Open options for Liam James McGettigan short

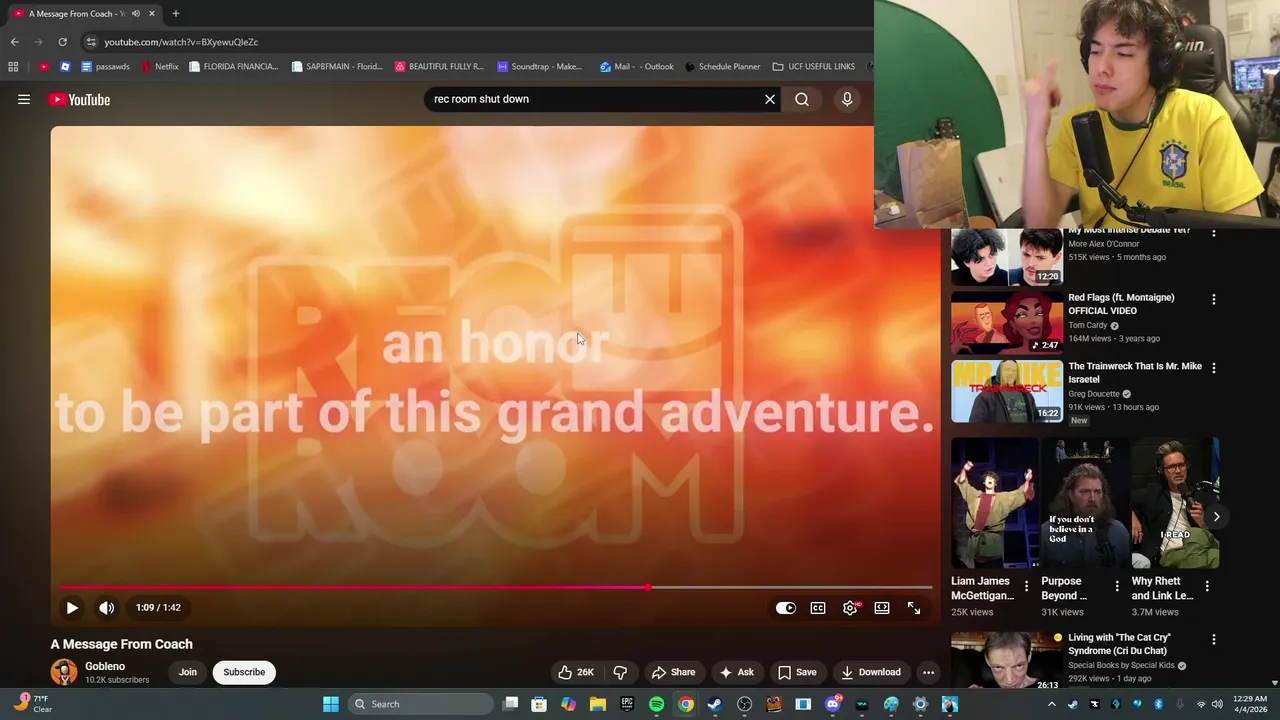pyautogui.click(x=1026, y=586)
